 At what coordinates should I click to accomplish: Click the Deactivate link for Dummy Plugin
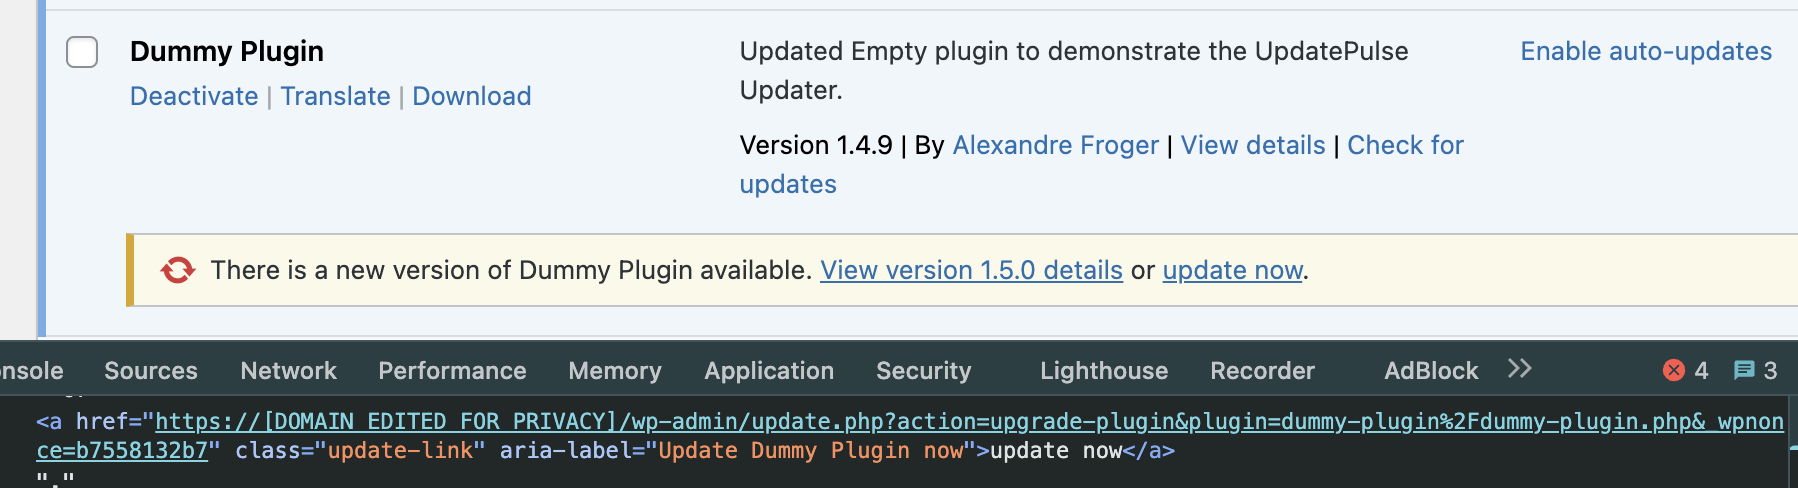click(194, 96)
